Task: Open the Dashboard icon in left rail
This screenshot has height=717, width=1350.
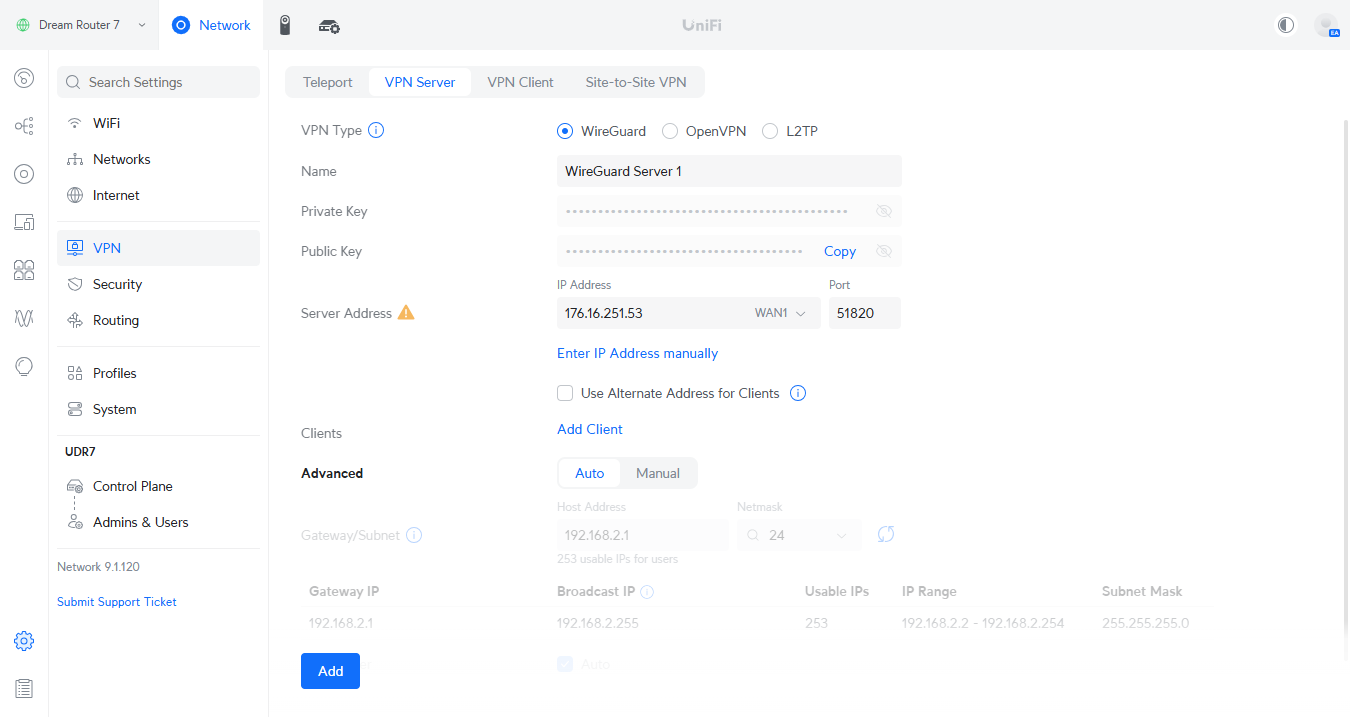Action: (24, 78)
